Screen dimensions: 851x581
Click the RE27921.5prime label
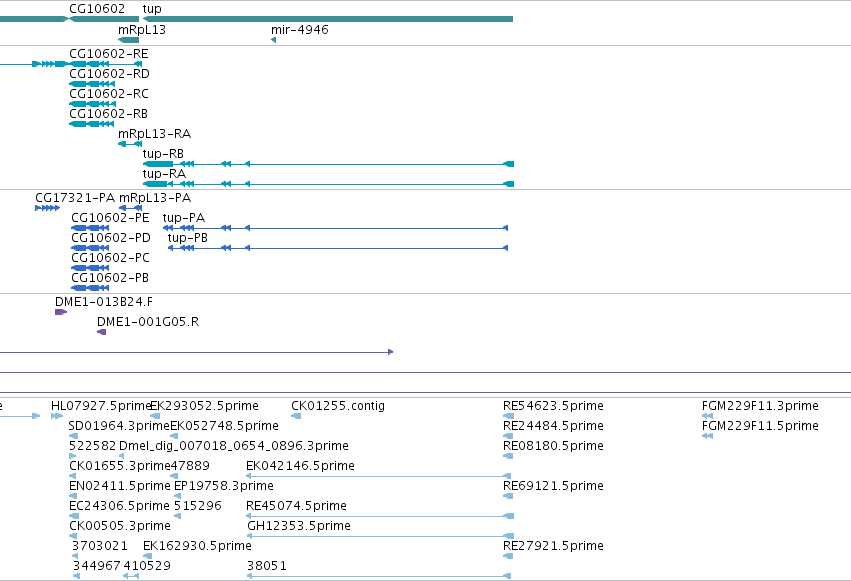(x=553, y=546)
